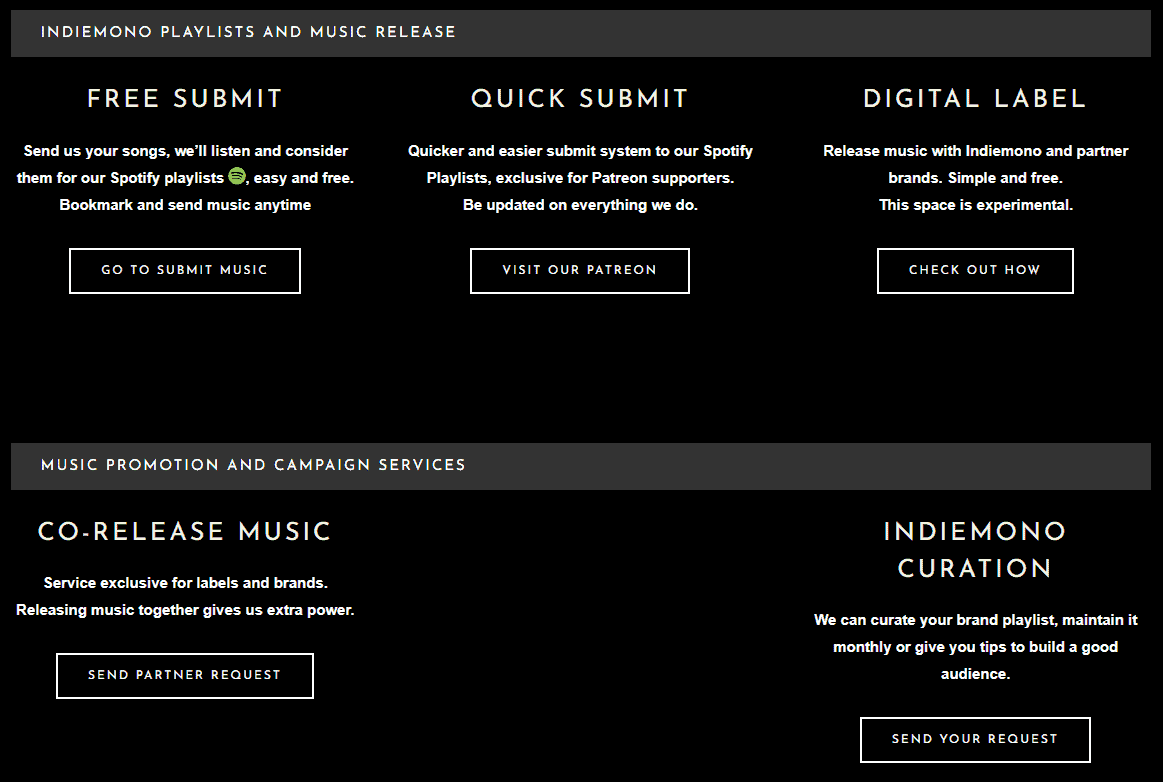
Task: Click the green Spotify icon
Action: (x=236, y=176)
